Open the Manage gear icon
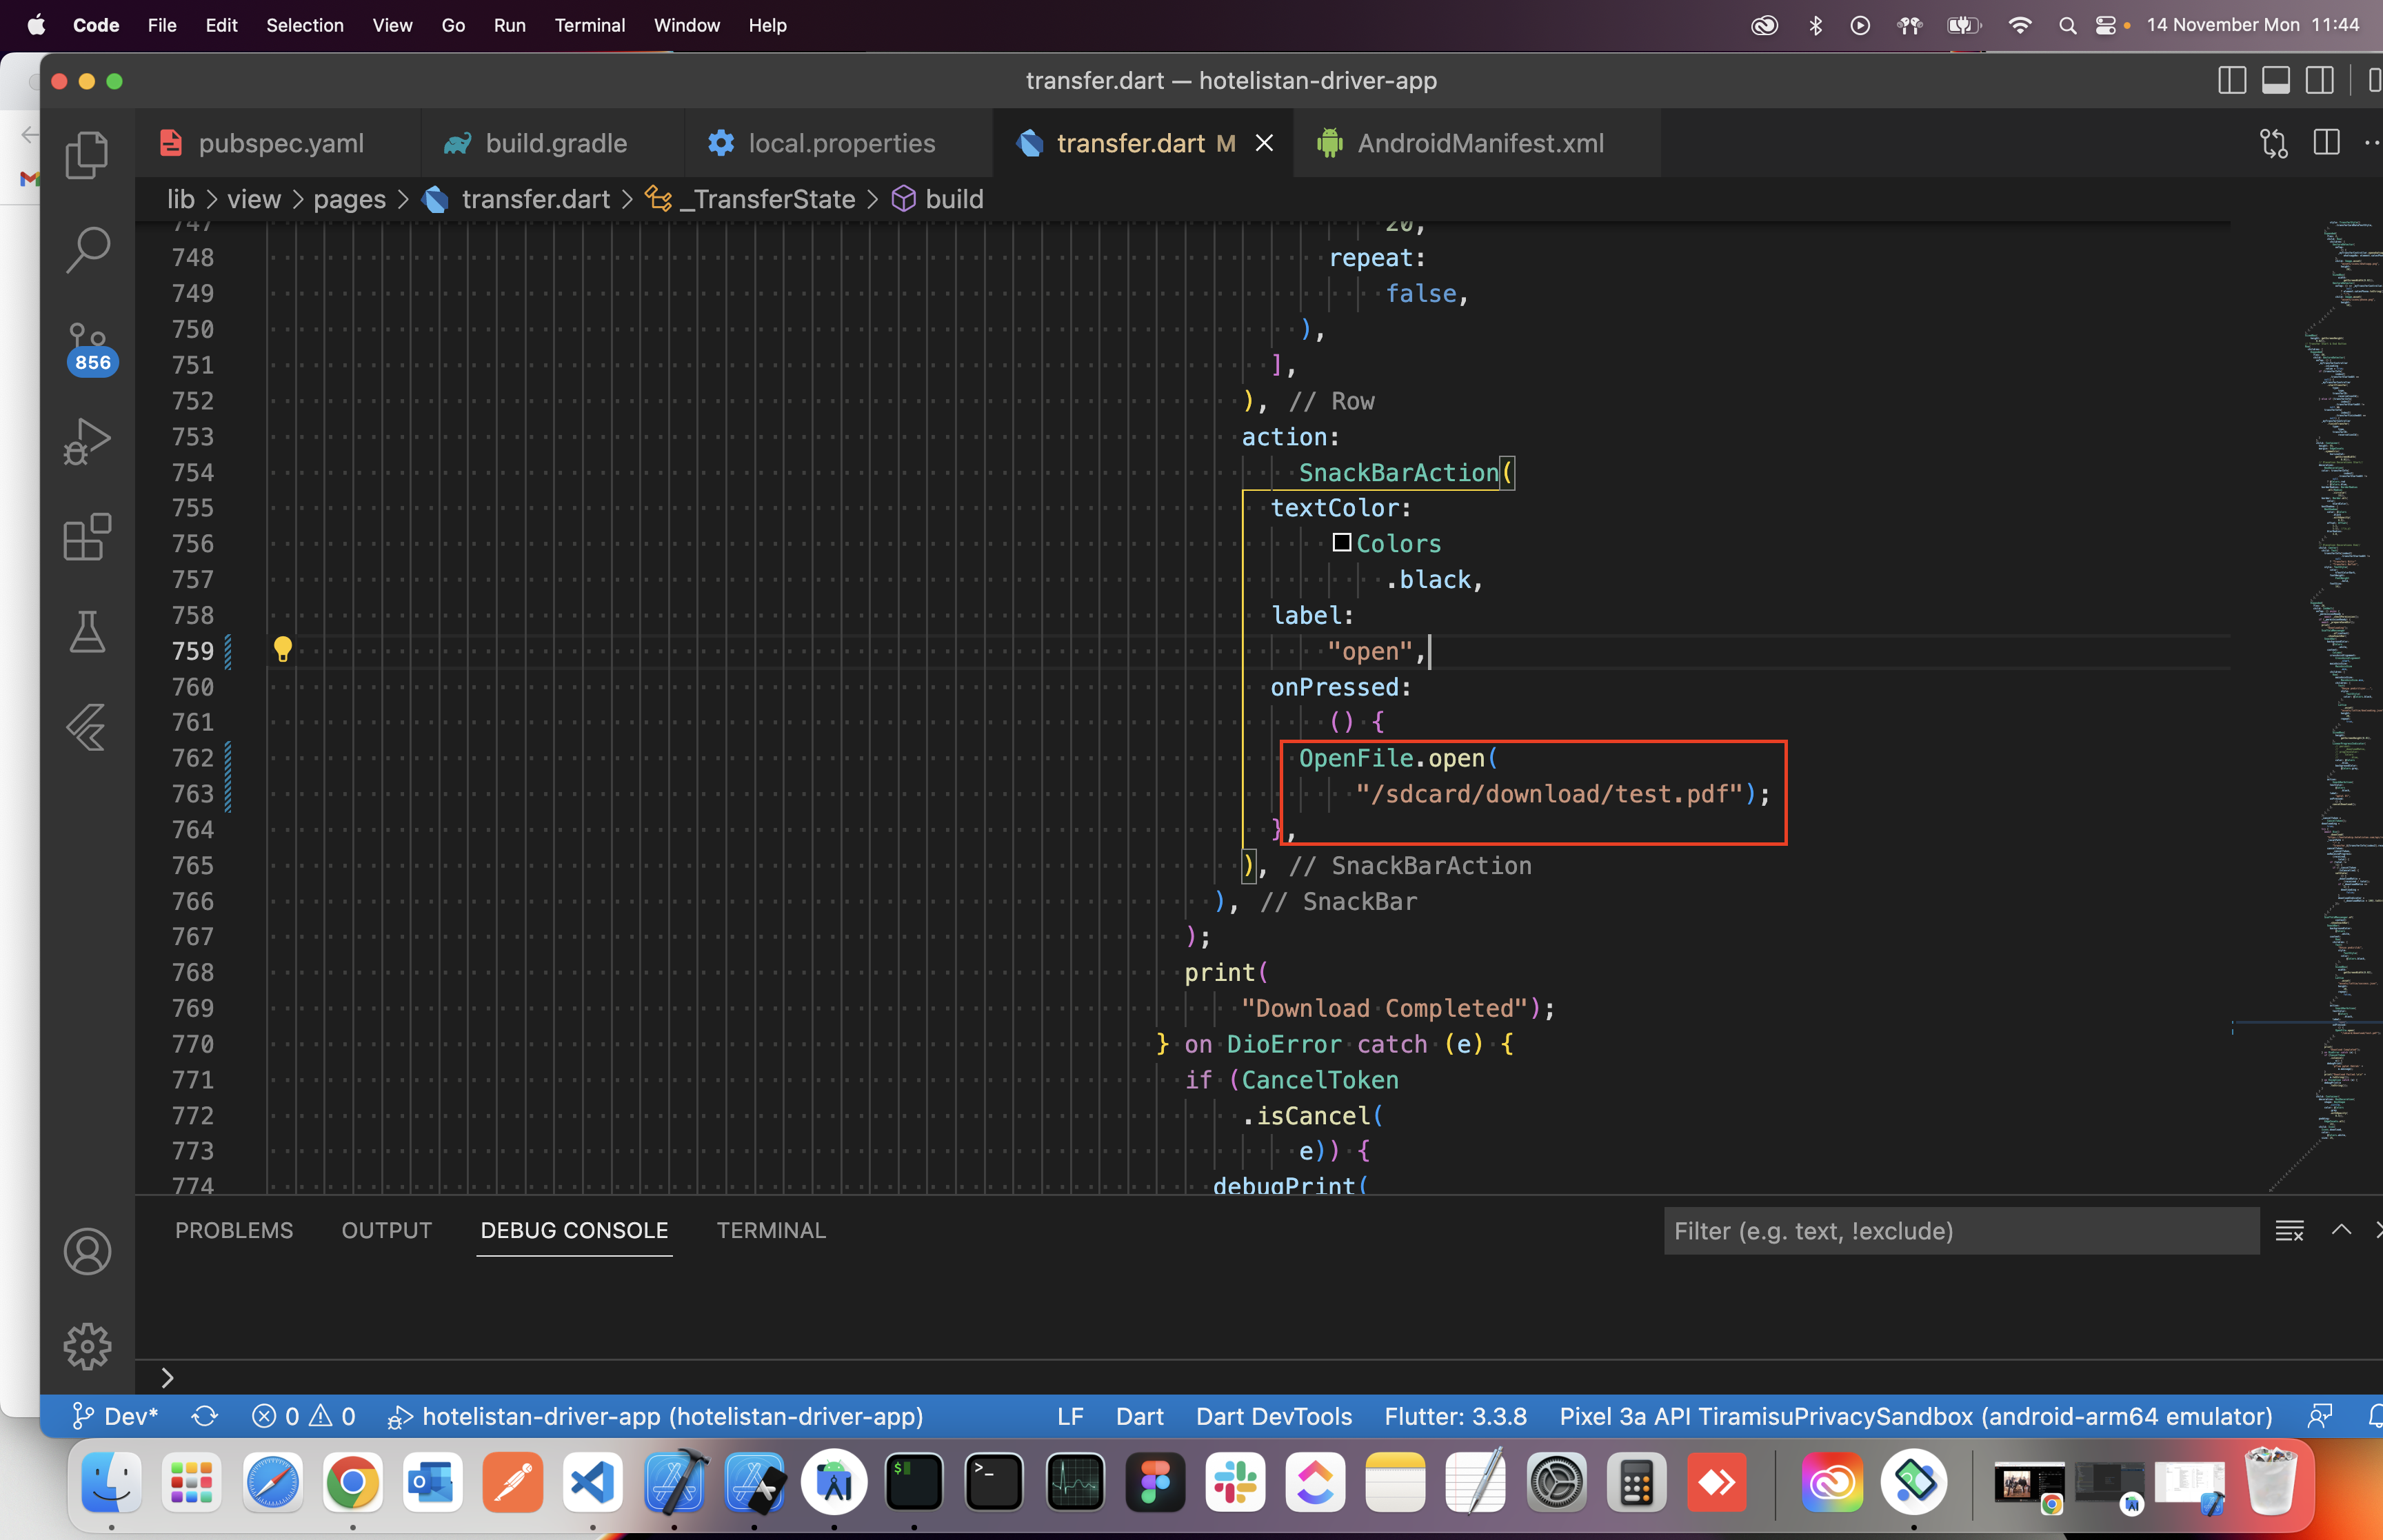Screen dimensions: 2383x1540 (x=87, y=1346)
